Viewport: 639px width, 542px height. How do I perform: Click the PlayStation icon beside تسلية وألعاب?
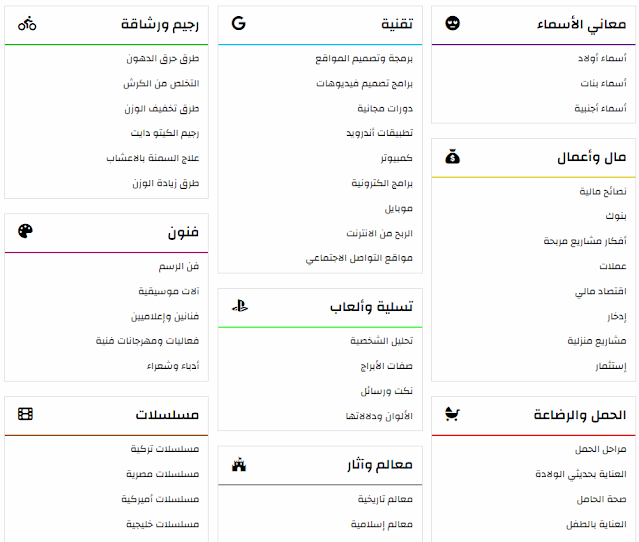coord(240,306)
